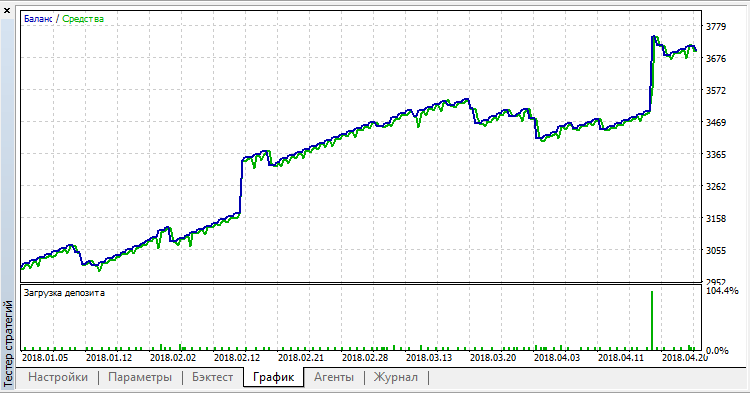Click the 2018.04.11 date label
Viewport: 750px width, 394px height.
(x=621, y=358)
